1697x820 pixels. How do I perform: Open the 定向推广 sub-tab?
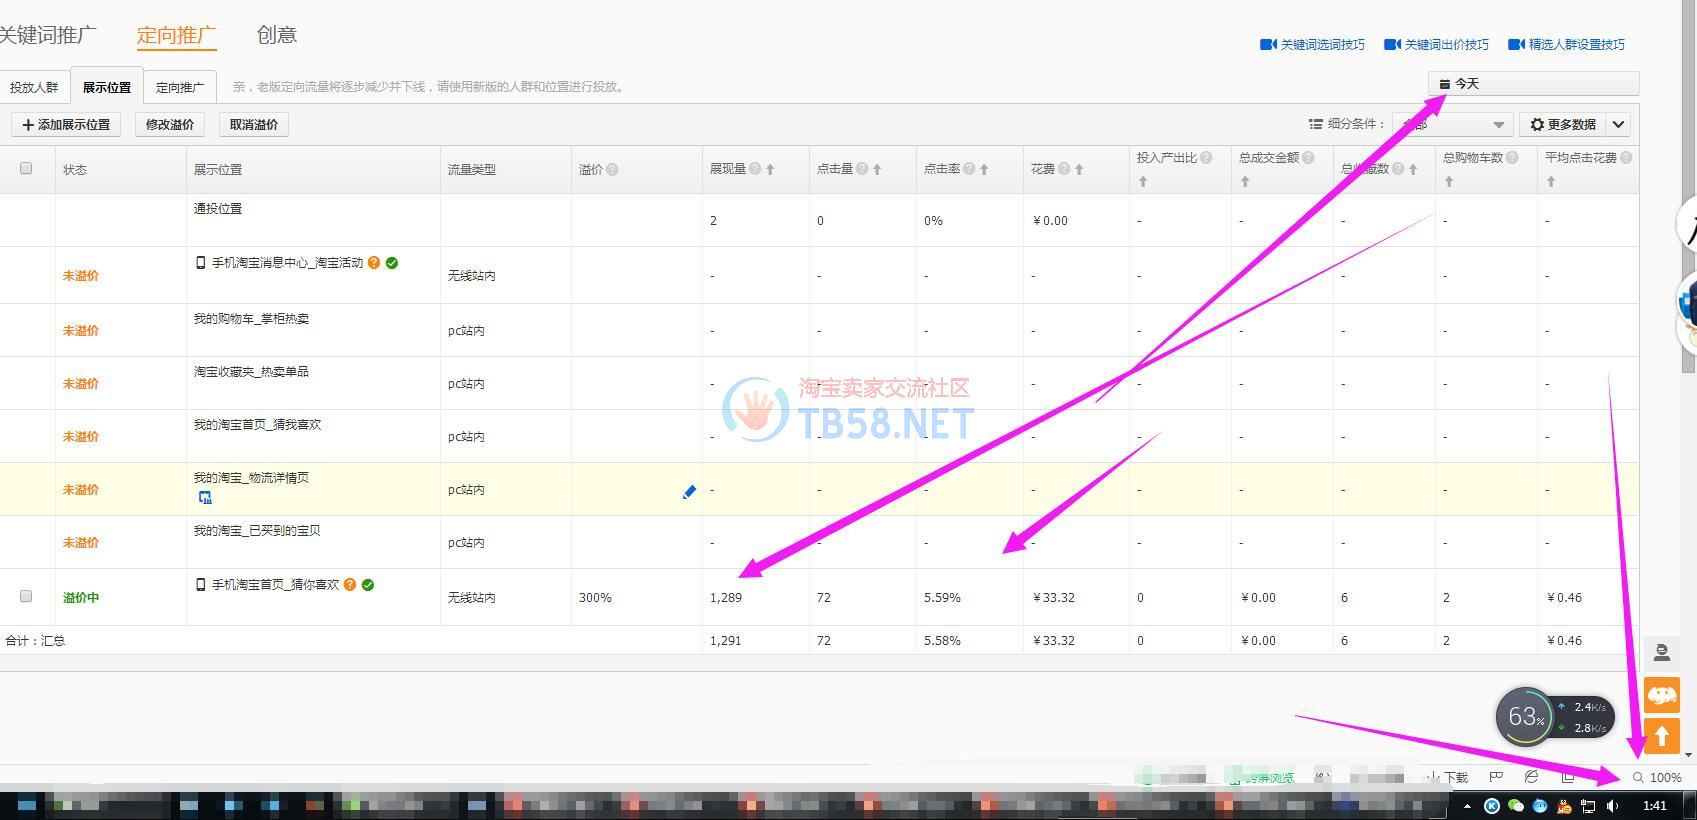[x=179, y=87]
